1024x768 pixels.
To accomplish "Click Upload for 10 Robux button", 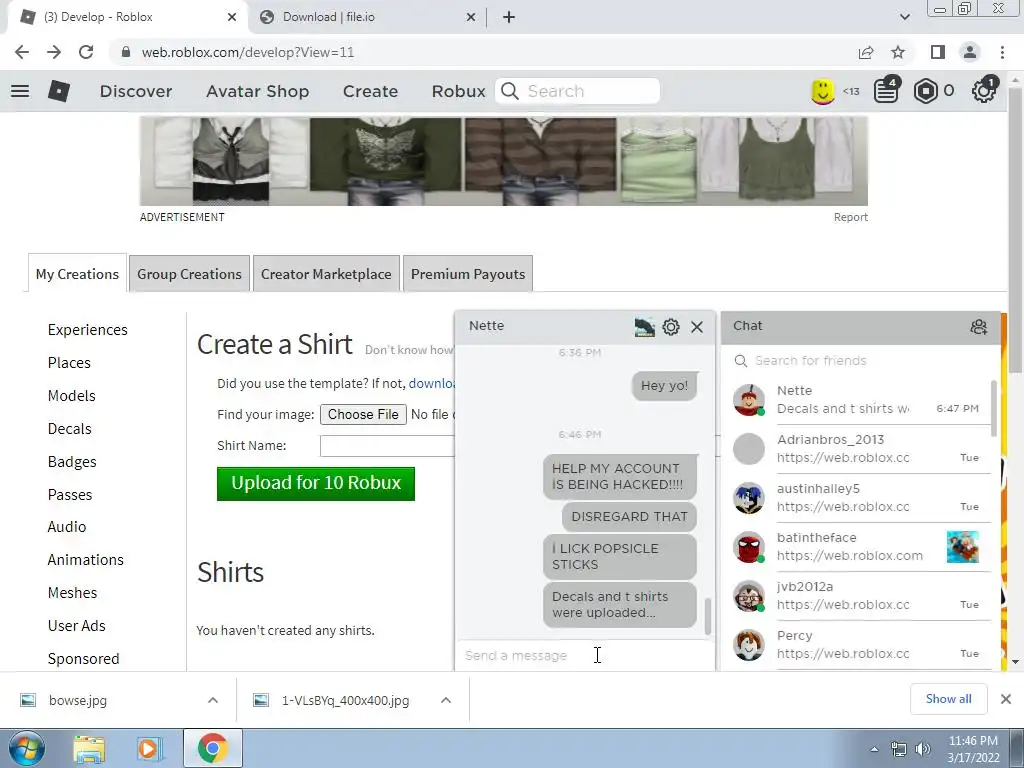I will (x=316, y=483).
